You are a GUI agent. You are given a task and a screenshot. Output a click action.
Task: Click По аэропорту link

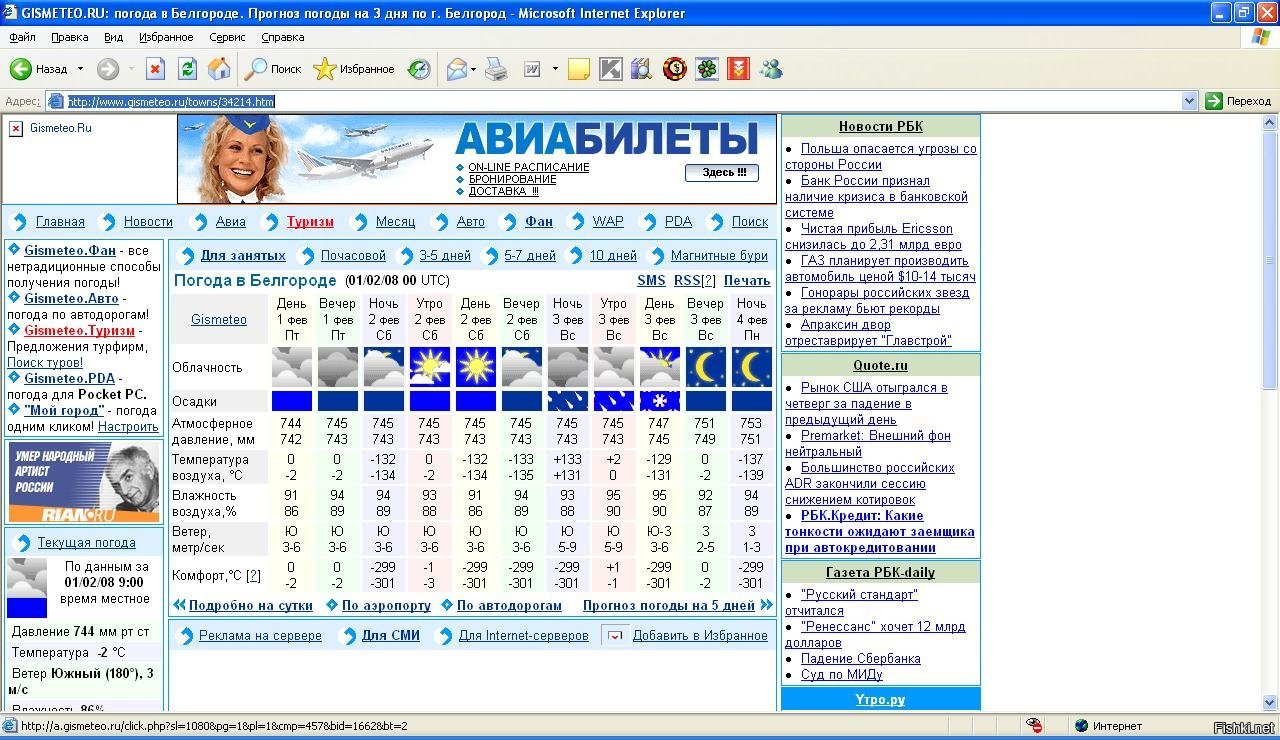386,606
